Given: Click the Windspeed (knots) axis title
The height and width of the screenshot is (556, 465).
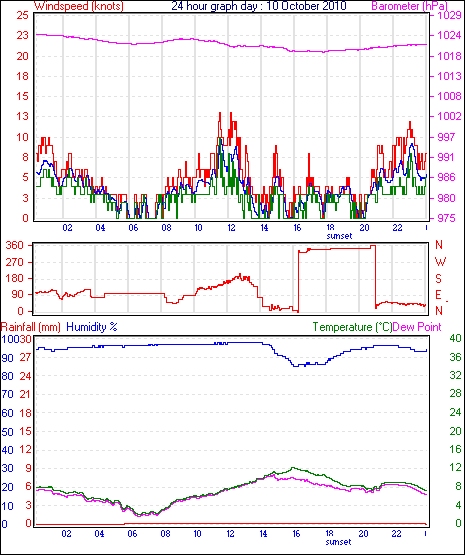Looking at the screenshot, I should (79, 6).
